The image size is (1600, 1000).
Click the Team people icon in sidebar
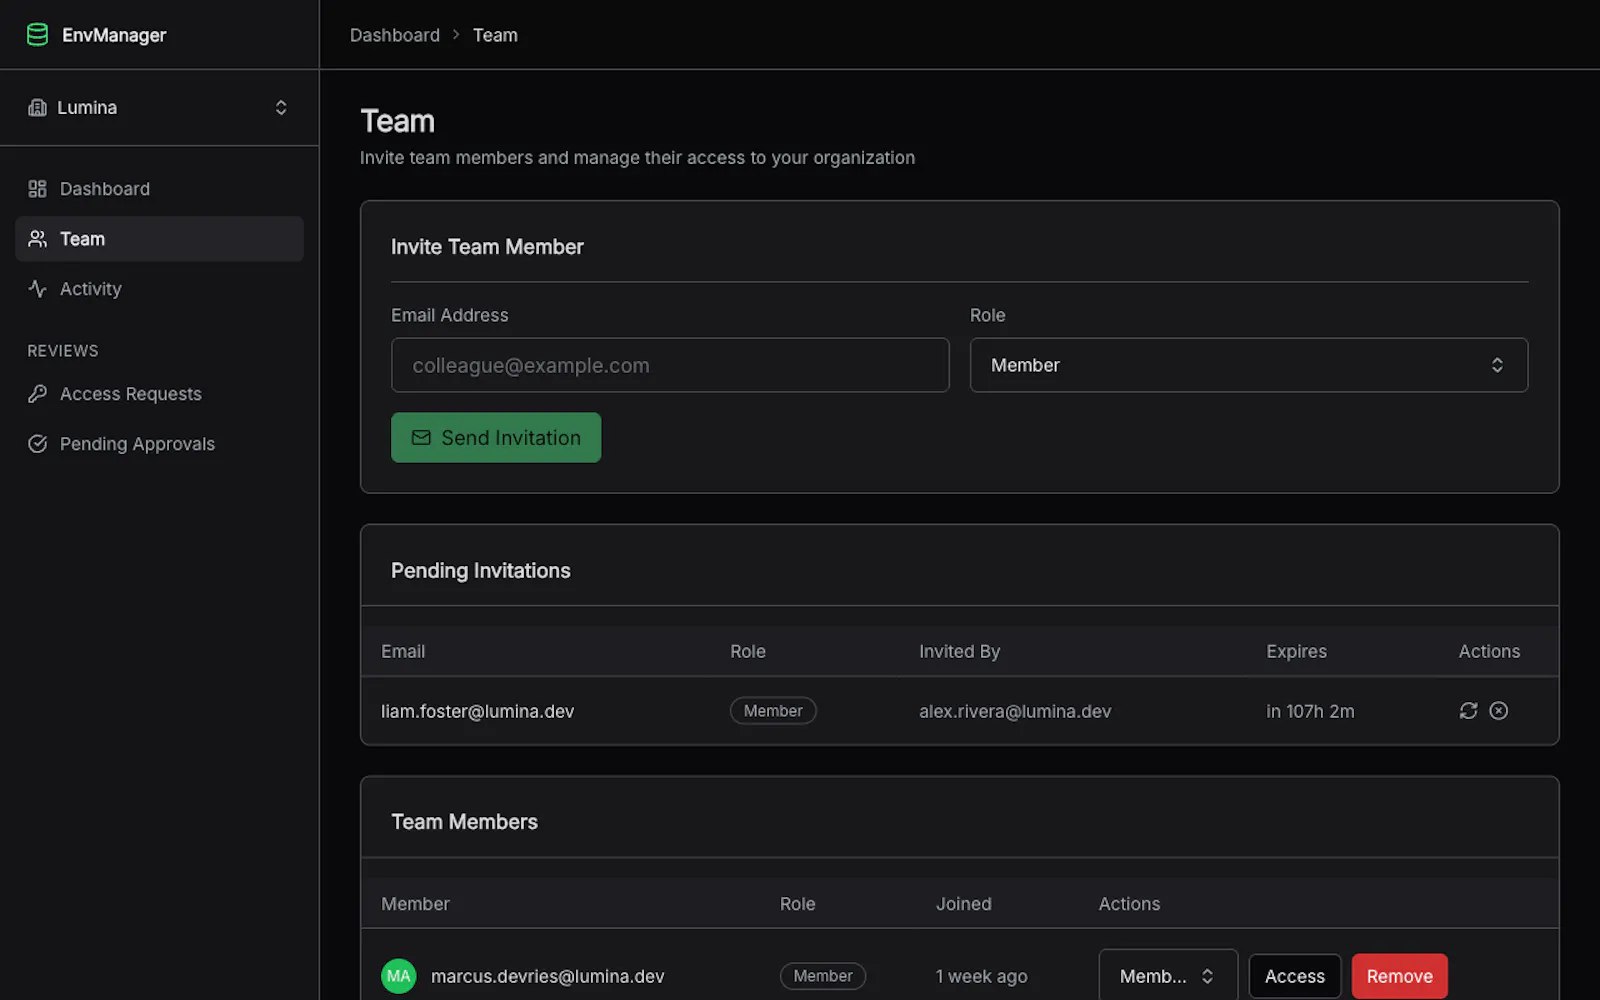(37, 239)
